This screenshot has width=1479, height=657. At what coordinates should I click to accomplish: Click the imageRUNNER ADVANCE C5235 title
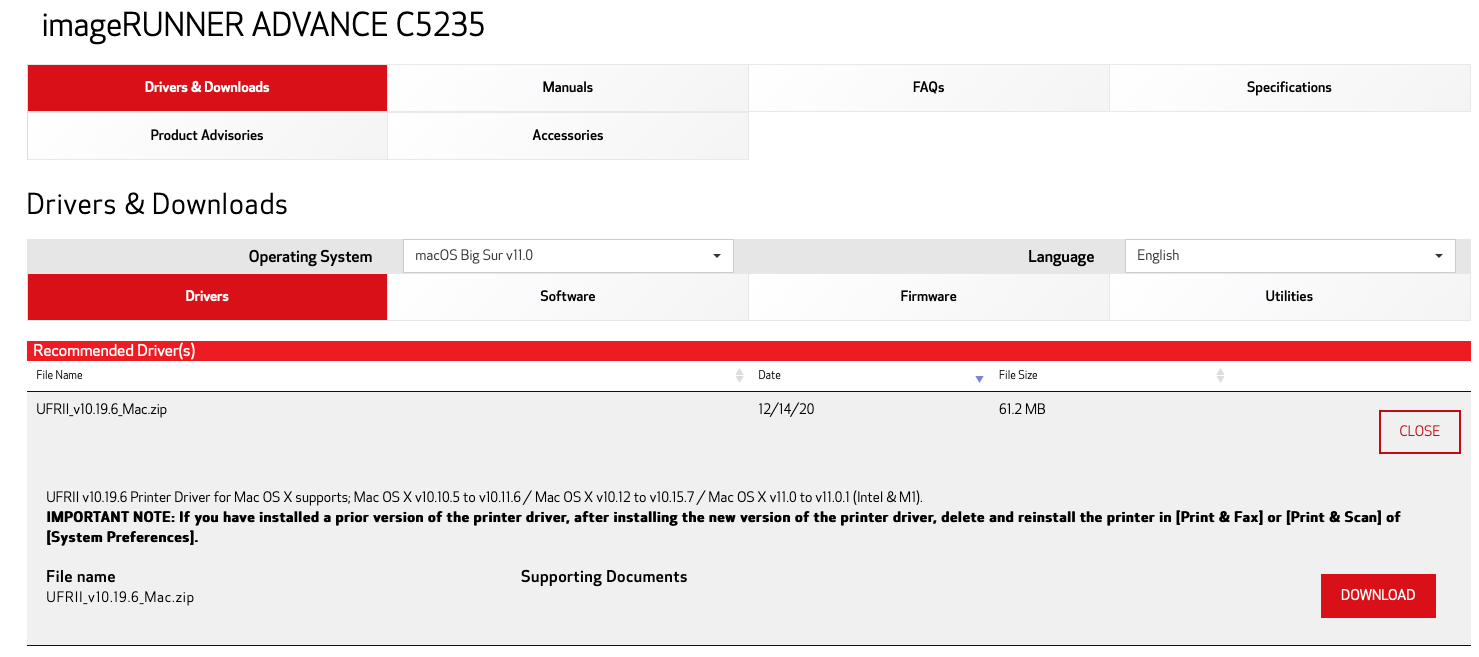[263, 24]
